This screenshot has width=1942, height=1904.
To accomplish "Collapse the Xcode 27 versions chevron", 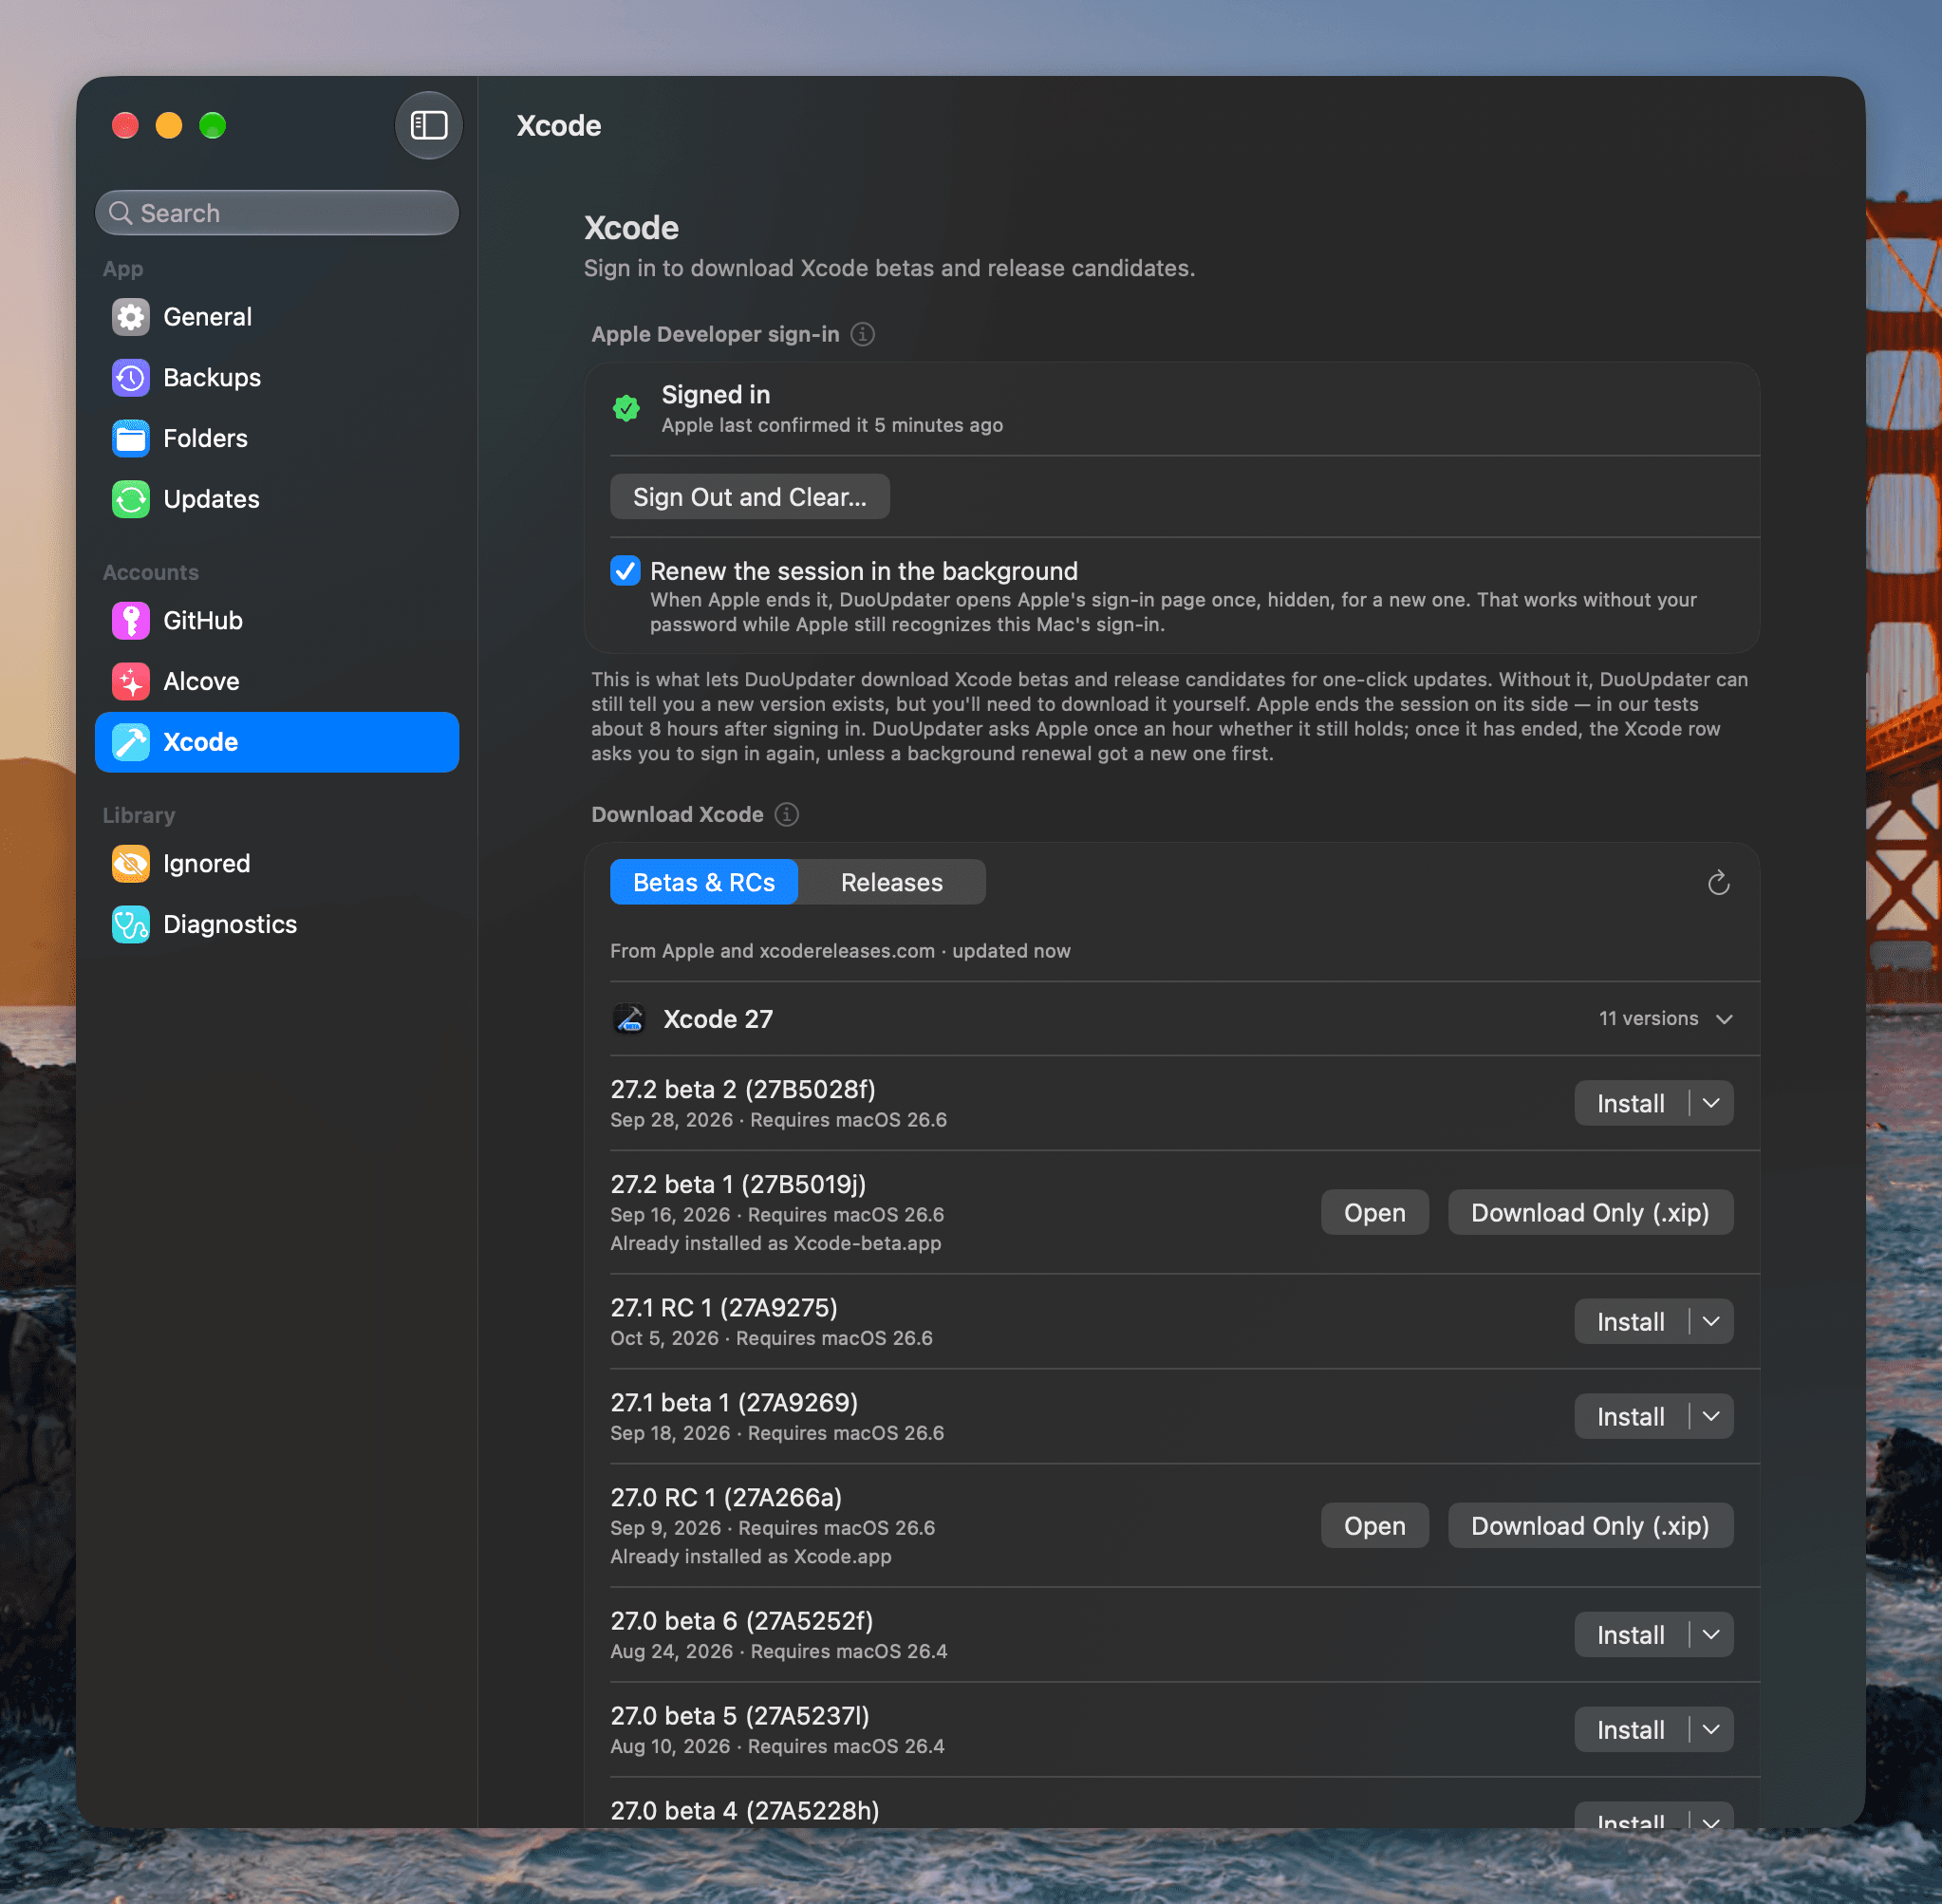I will (x=1724, y=1019).
